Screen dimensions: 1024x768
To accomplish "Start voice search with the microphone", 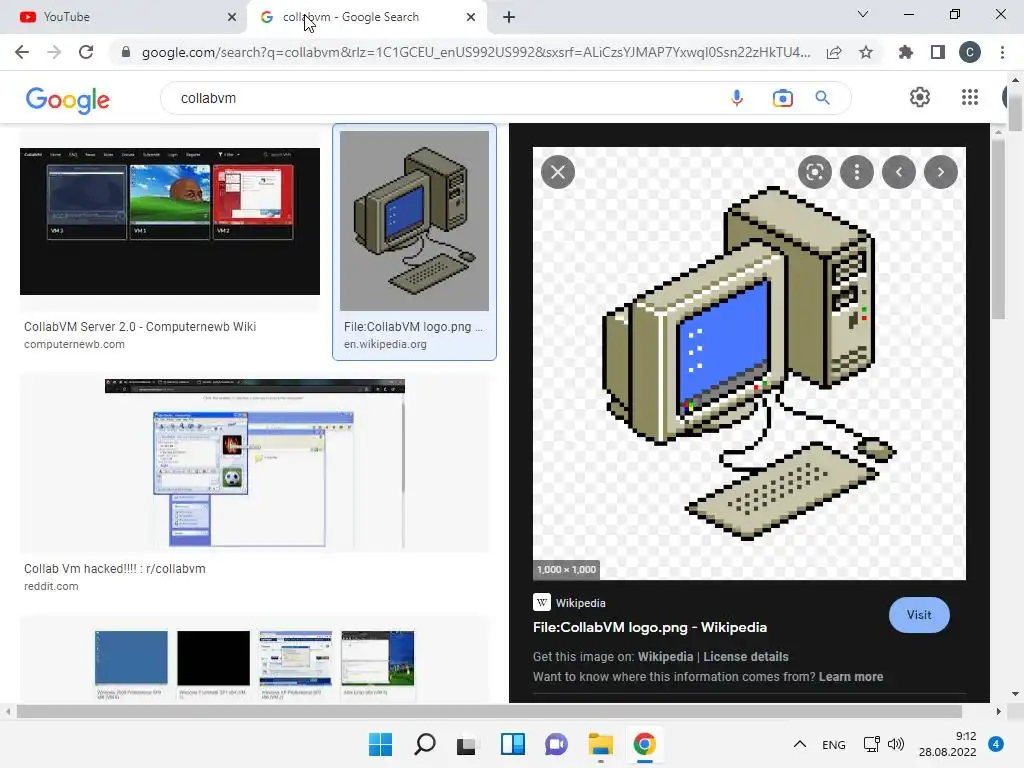I will pyautogui.click(x=737, y=98).
